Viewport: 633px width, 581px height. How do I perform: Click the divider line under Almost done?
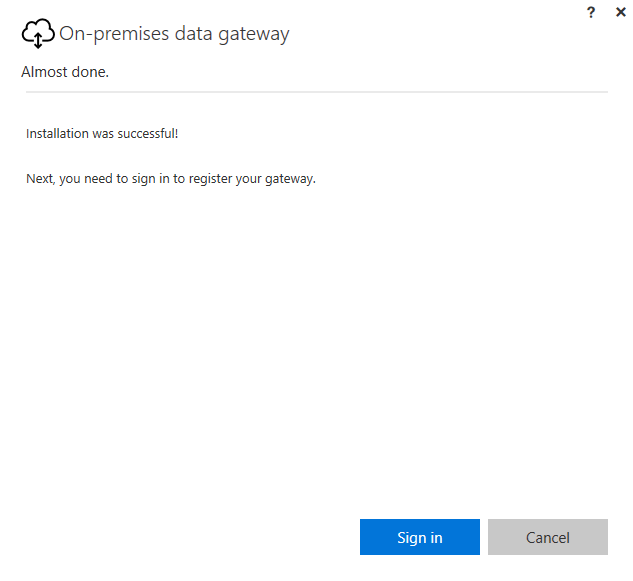point(317,92)
